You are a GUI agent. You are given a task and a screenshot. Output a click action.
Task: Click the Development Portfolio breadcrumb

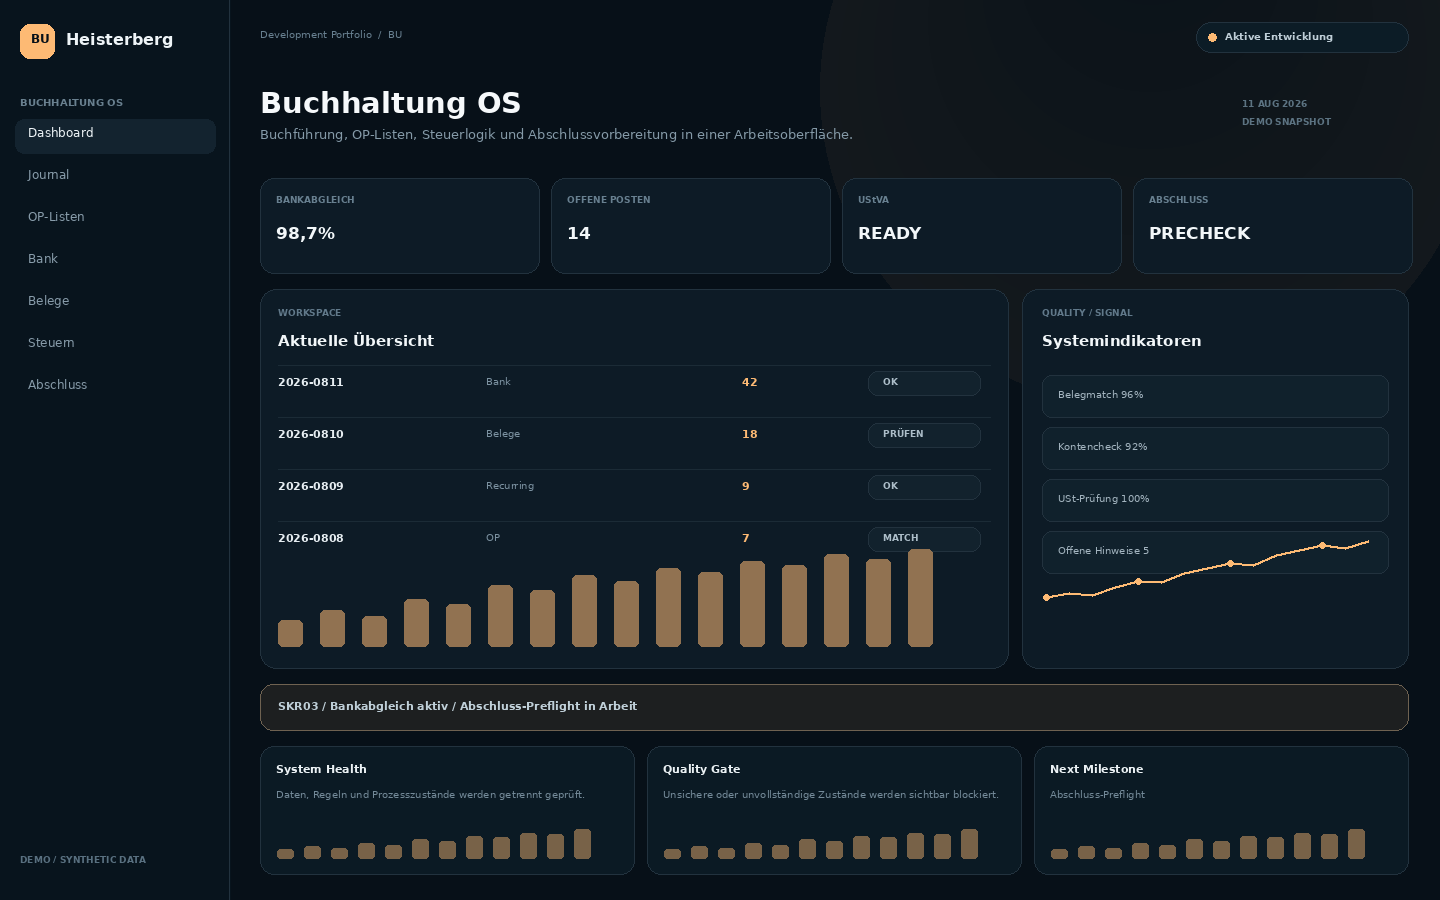pos(316,35)
